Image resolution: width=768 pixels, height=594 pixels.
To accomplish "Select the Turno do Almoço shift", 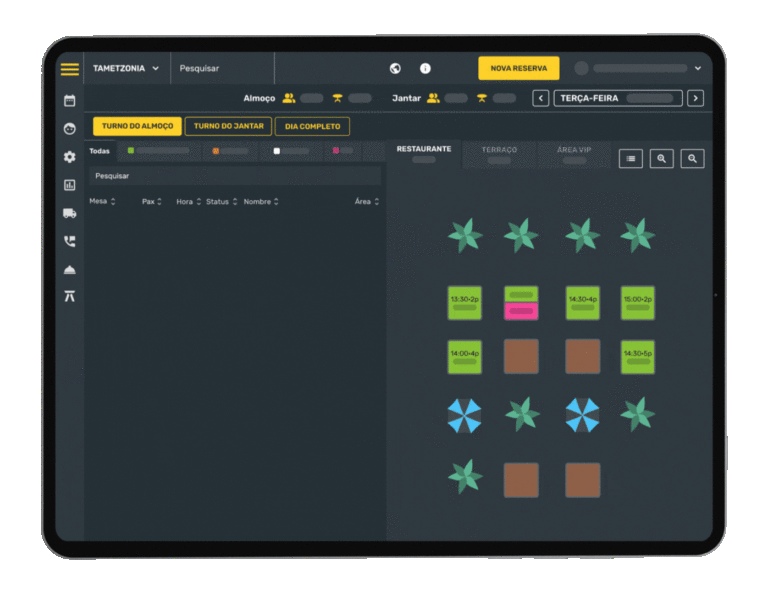I will click(137, 126).
